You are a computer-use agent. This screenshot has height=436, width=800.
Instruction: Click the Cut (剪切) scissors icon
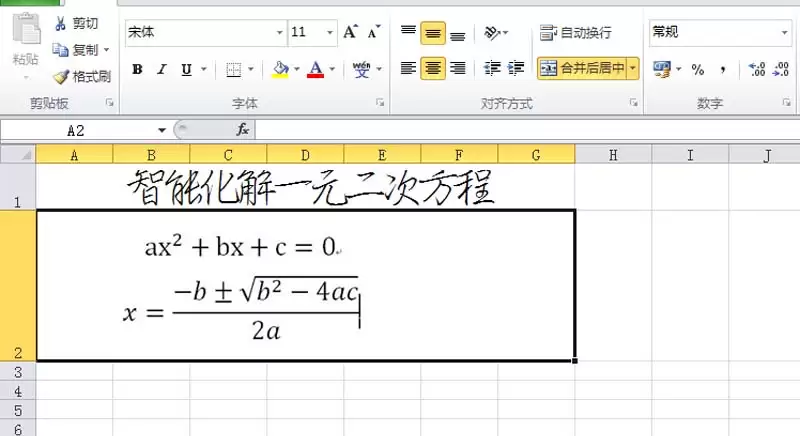pos(61,23)
